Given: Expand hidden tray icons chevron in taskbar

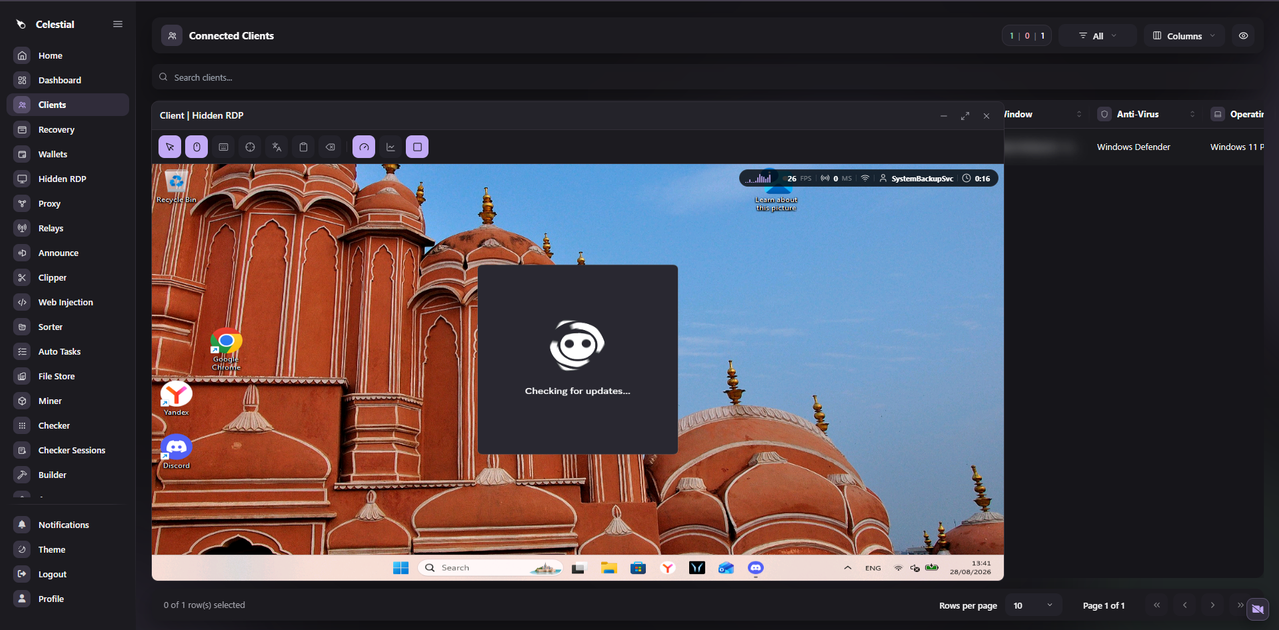Looking at the screenshot, I should [848, 568].
